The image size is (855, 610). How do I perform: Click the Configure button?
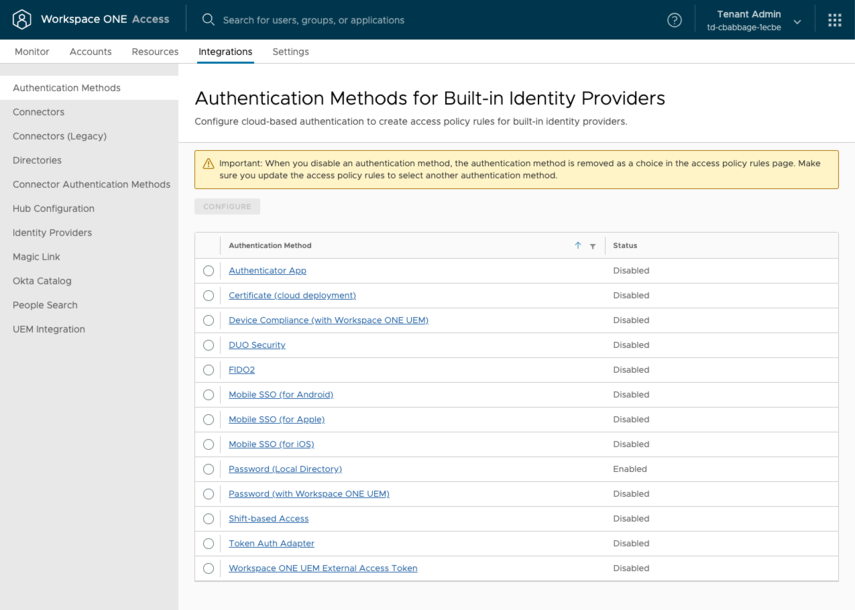(x=227, y=207)
